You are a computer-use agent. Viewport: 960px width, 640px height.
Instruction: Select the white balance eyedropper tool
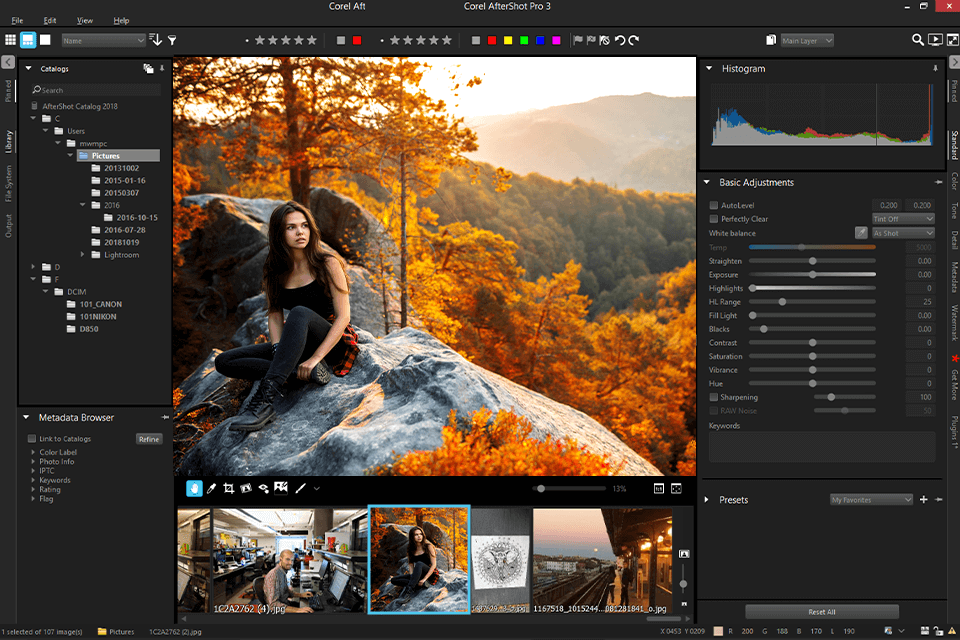pos(211,488)
